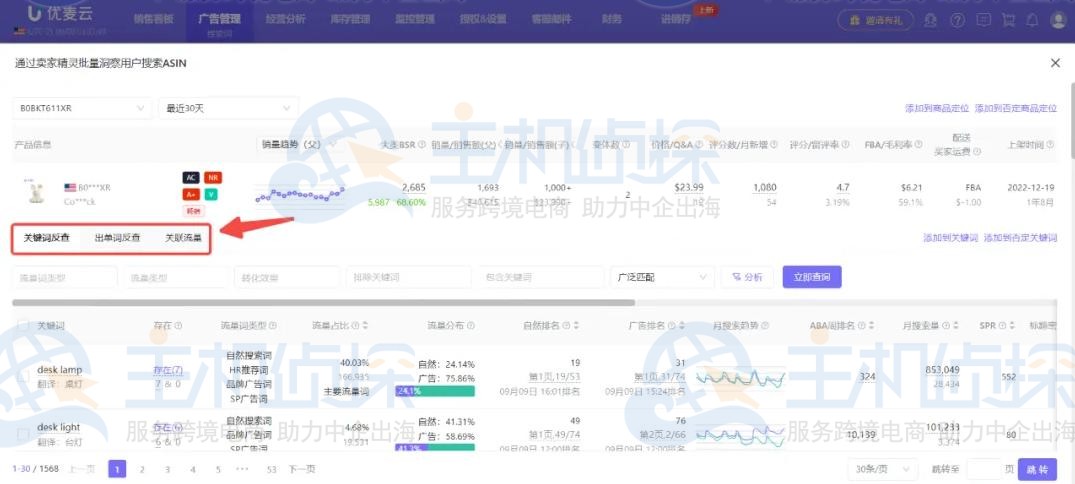The height and width of the screenshot is (484, 1075).
Task: Click the horizontal table scrollbar
Action: pos(324,302)
